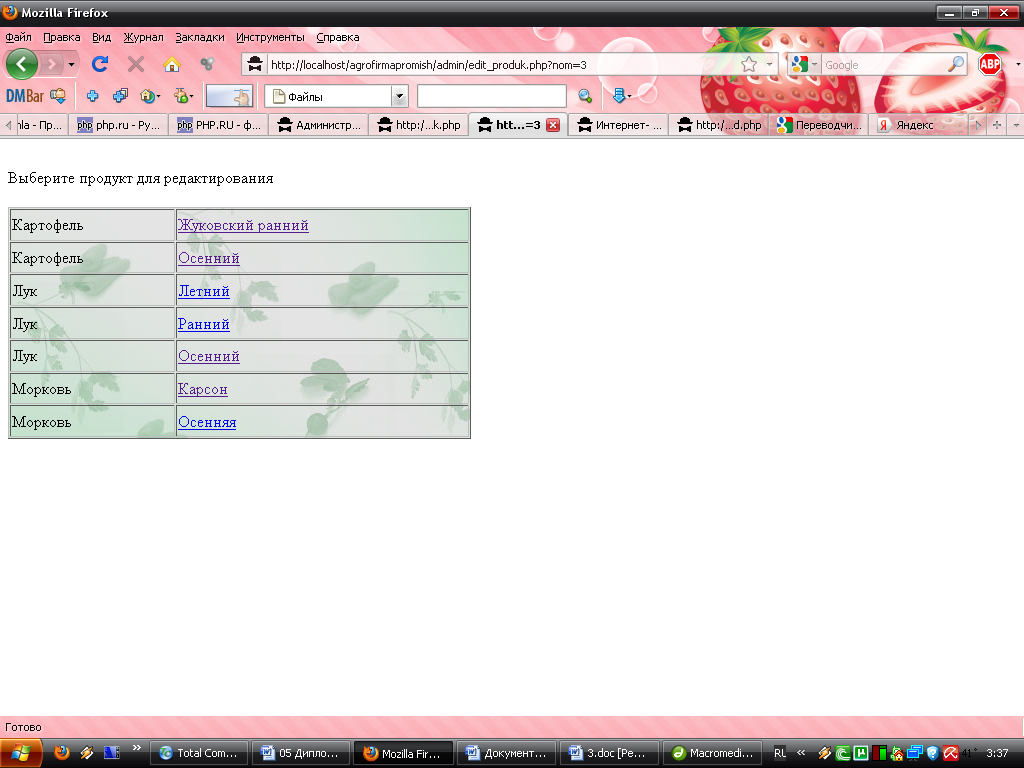The height and width of the screenshot is (768, 1024).
Task: Switch to the http:/...k.php tab
Action: pos(419,125)
